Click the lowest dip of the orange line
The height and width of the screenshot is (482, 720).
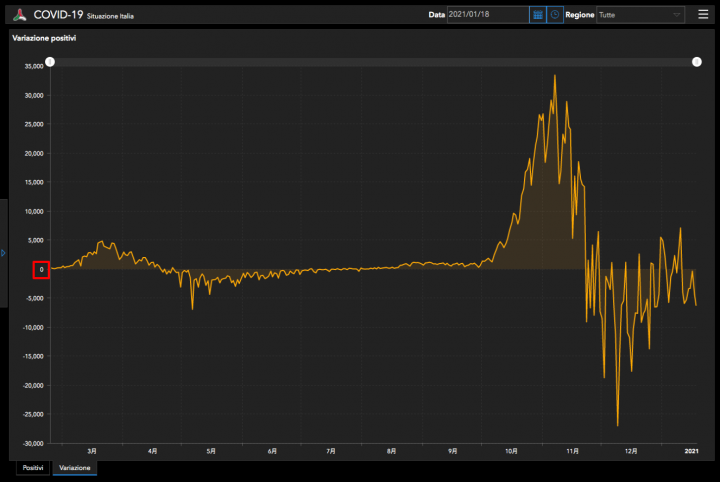618,425
